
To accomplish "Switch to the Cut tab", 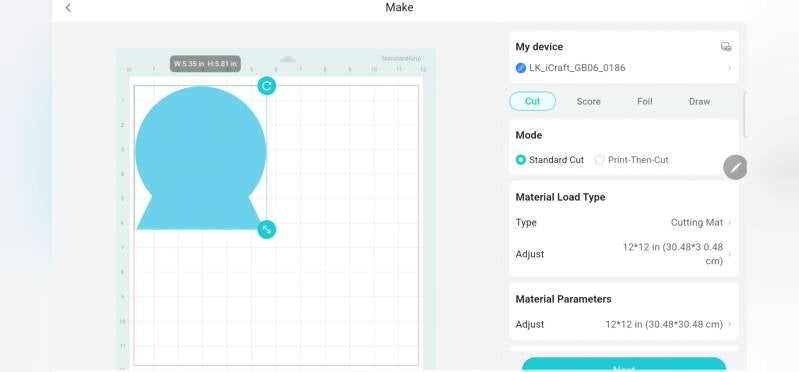I will click(532, 101).
